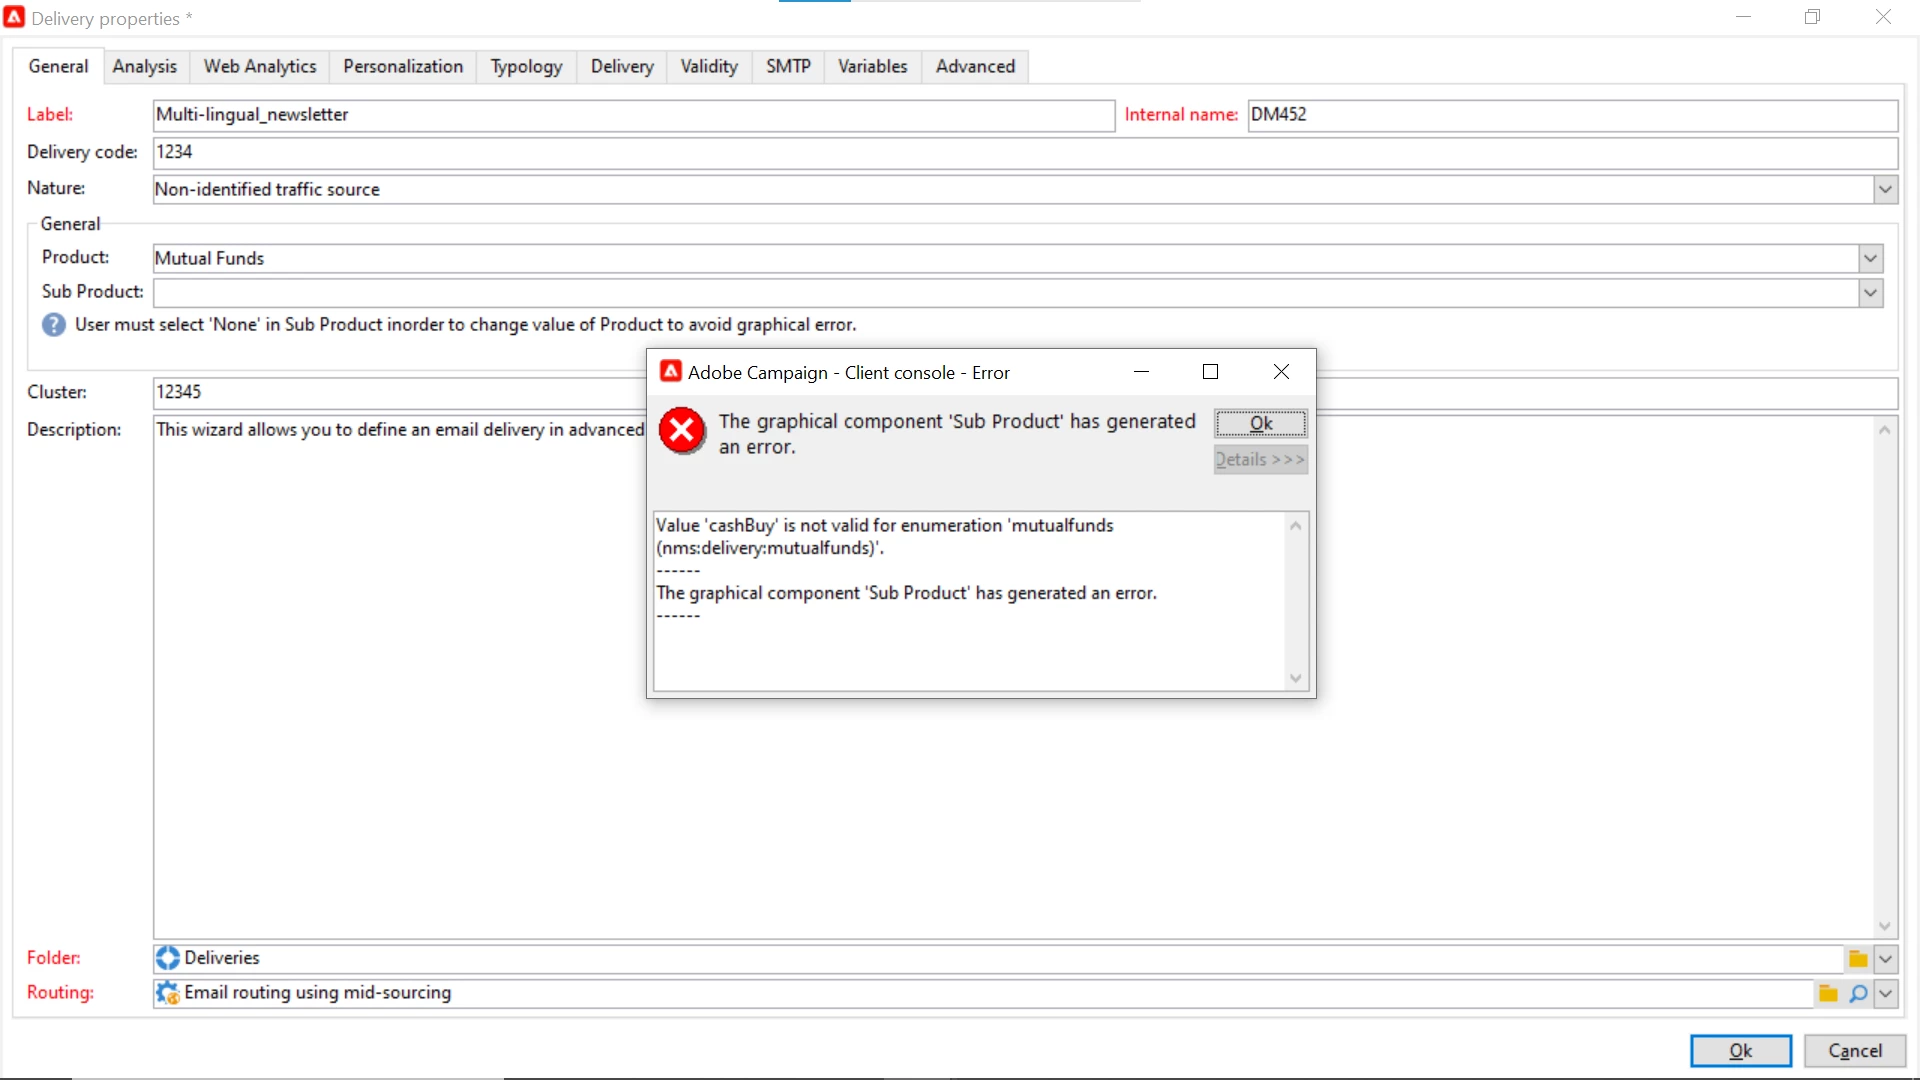Screen dimensions: 1920x1080
Task: Open the SMTP tab
Action: pos(788,66)
